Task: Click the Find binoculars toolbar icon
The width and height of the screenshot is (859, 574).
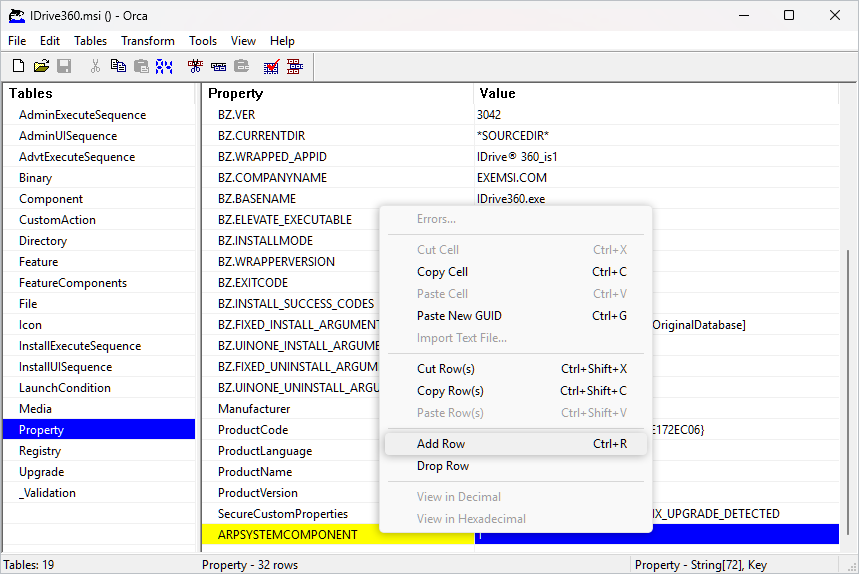Action: 164,66
